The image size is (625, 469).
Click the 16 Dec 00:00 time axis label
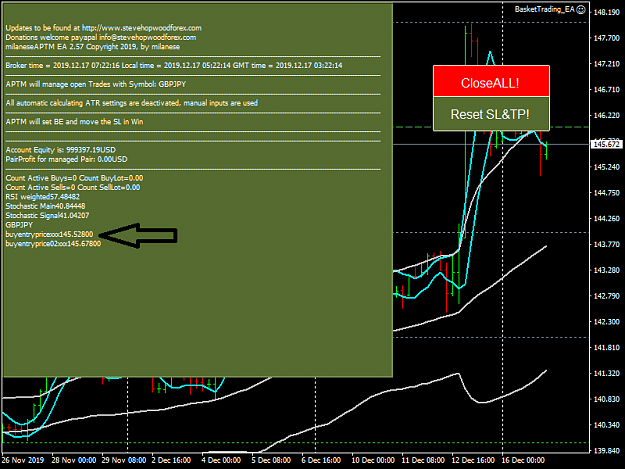click(523, 460)
